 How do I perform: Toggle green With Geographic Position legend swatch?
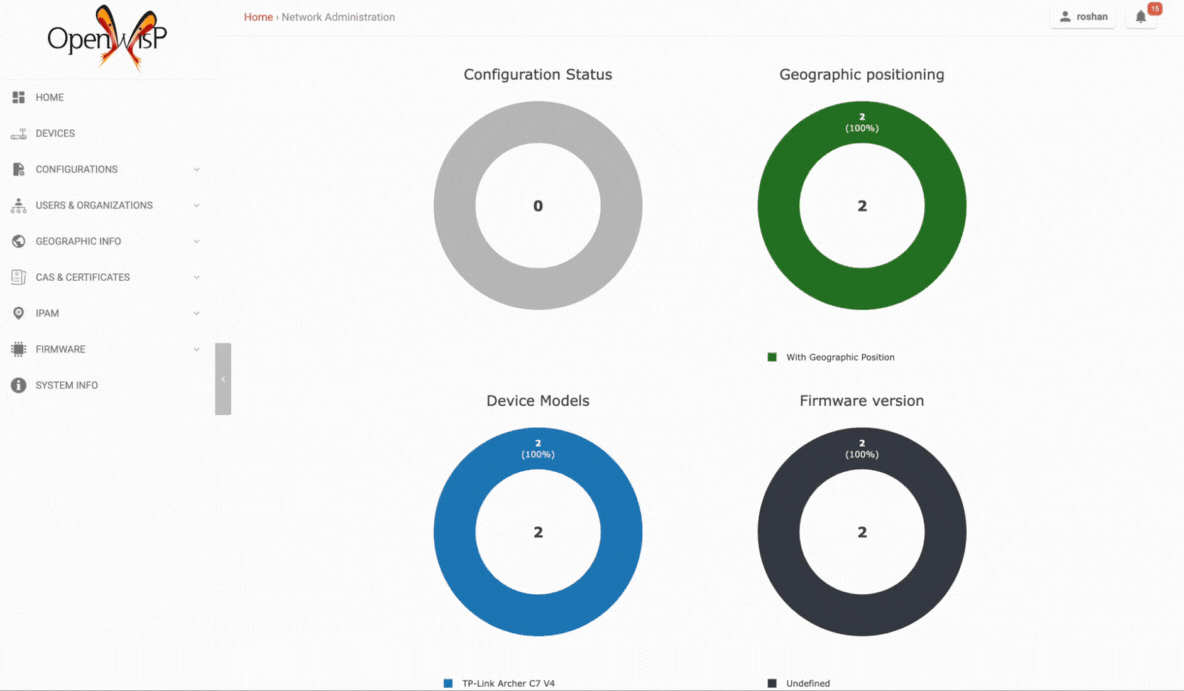click(772, 357)
